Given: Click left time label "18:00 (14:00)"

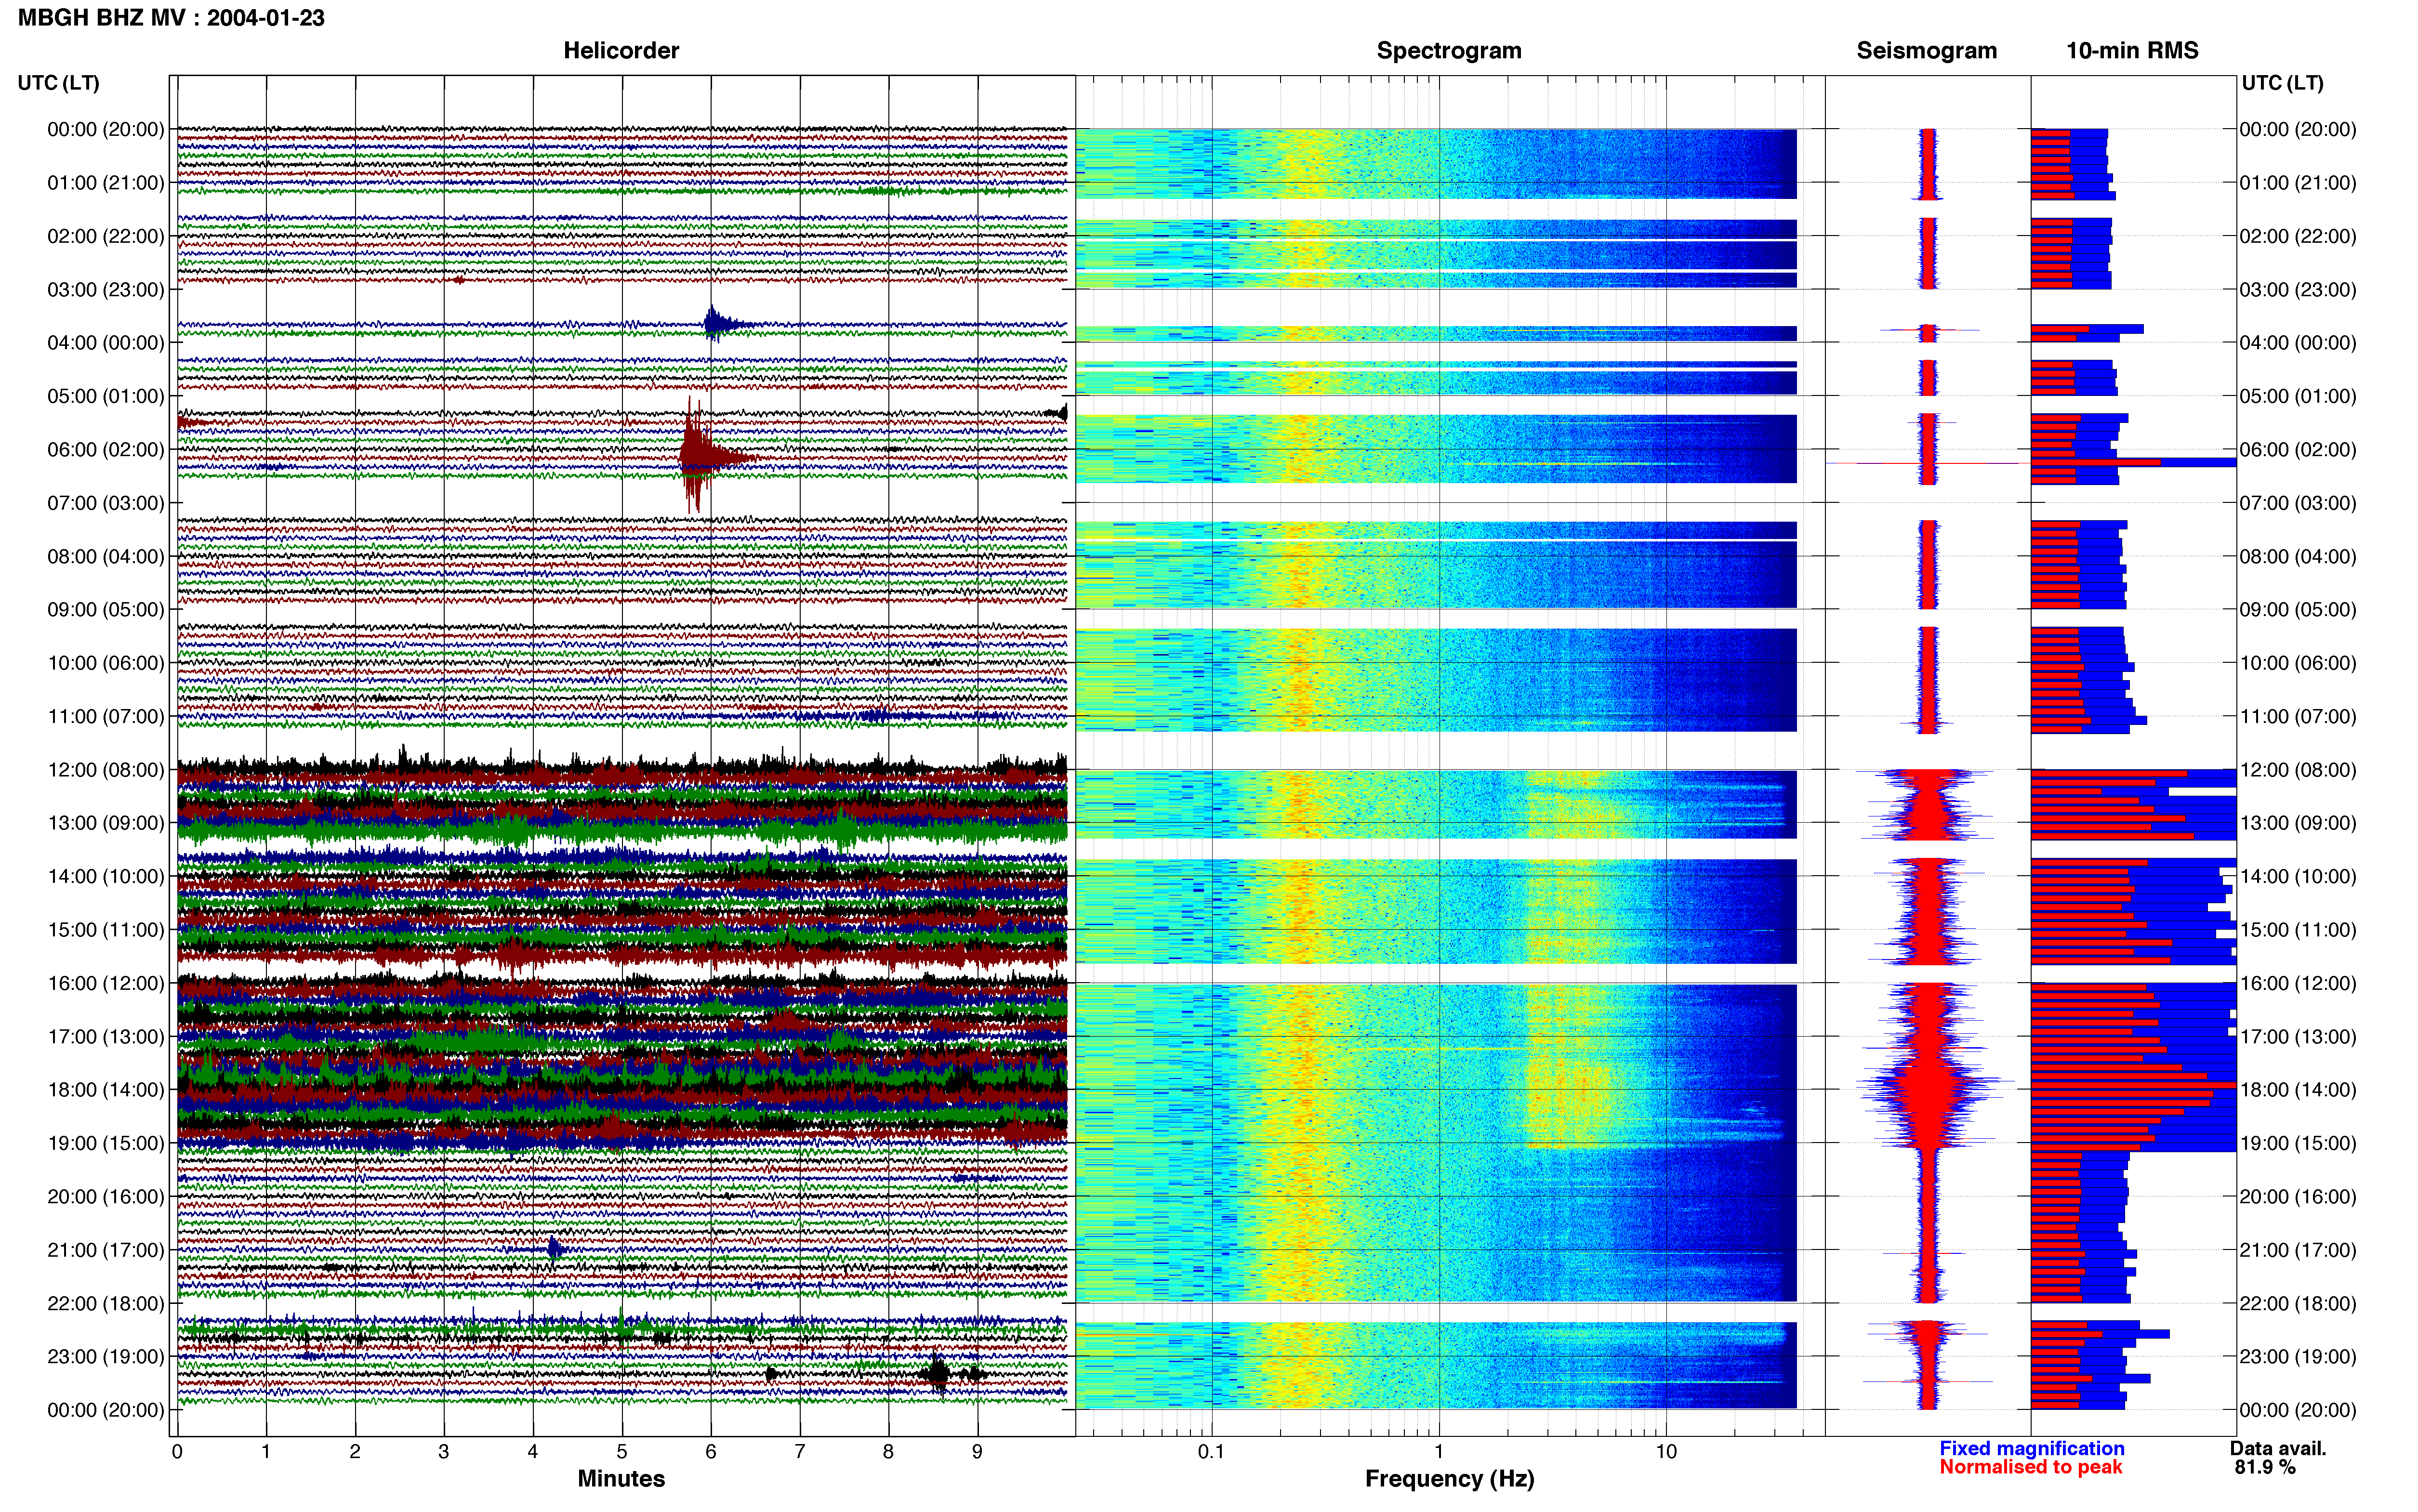Looking at the screenshot, I should [x=106, y=1090].
